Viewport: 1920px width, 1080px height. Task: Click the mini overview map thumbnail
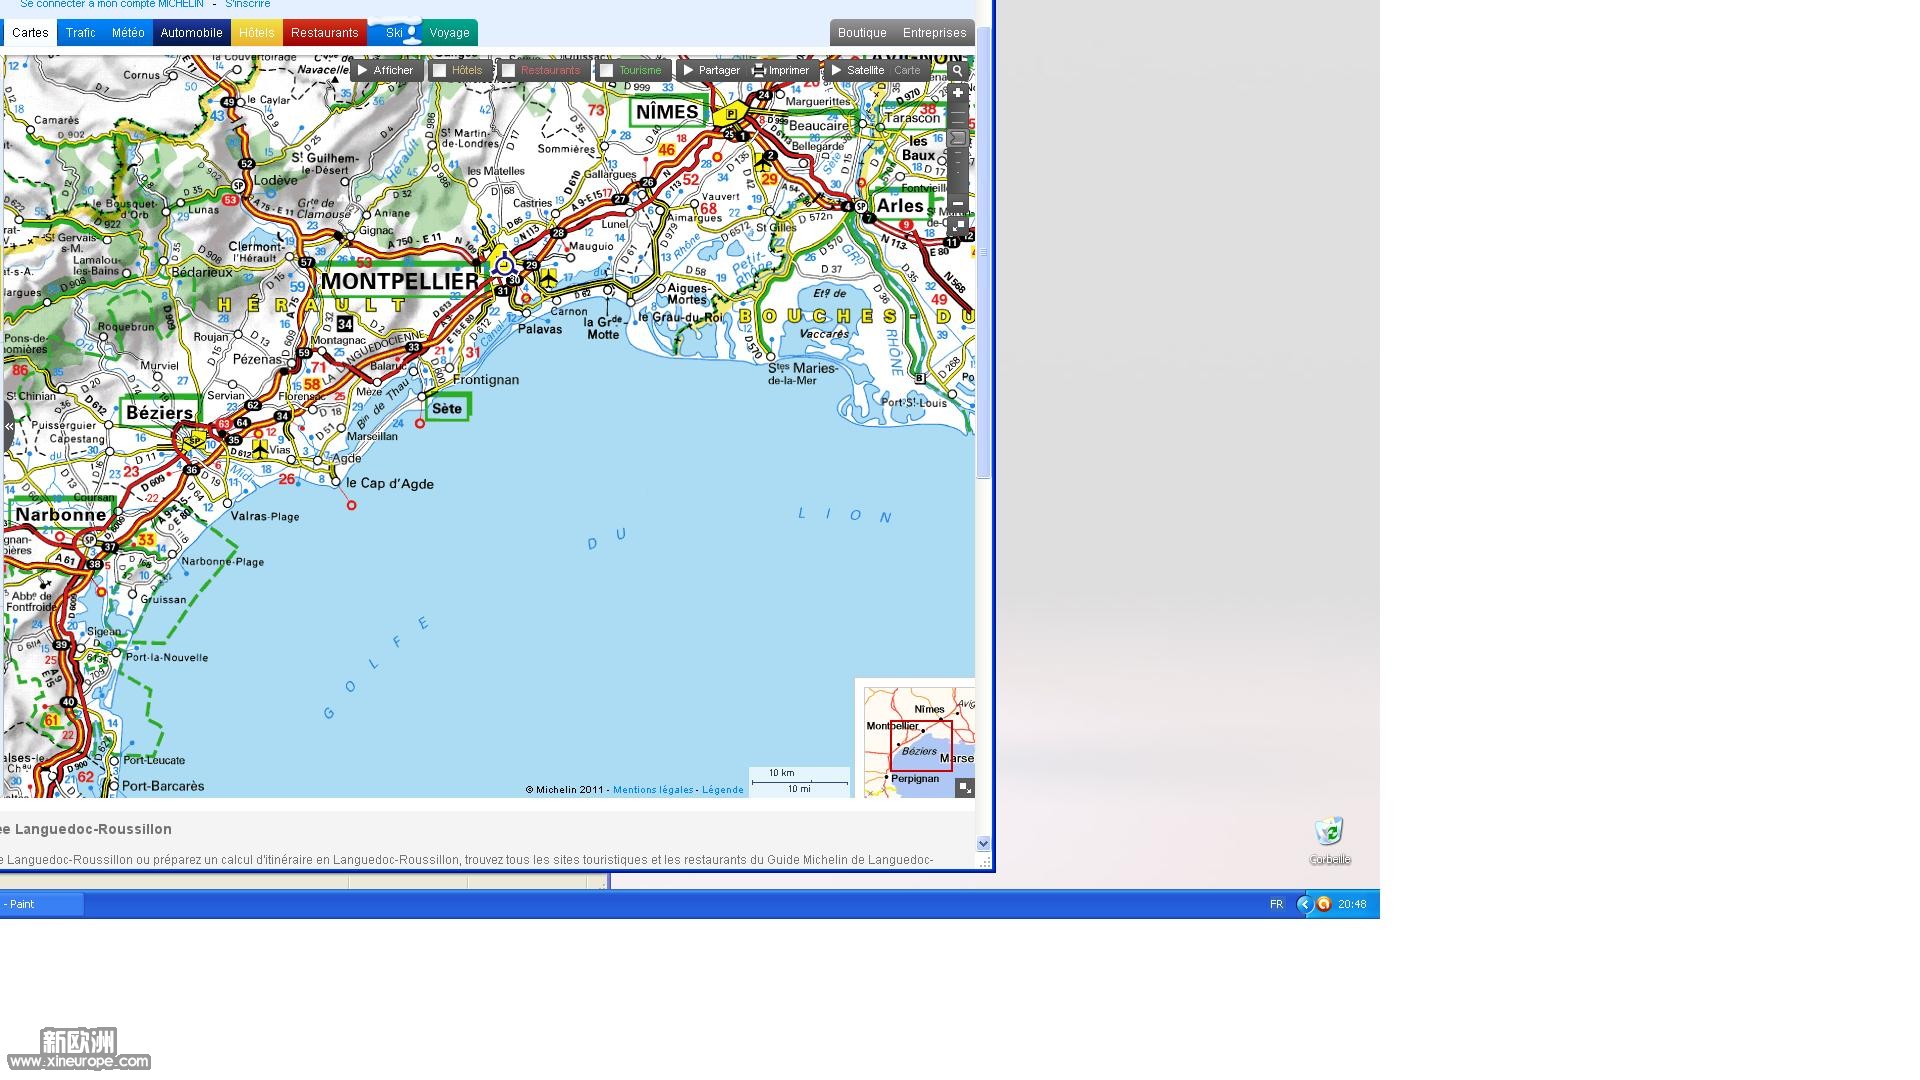click(x=919, y=742)
